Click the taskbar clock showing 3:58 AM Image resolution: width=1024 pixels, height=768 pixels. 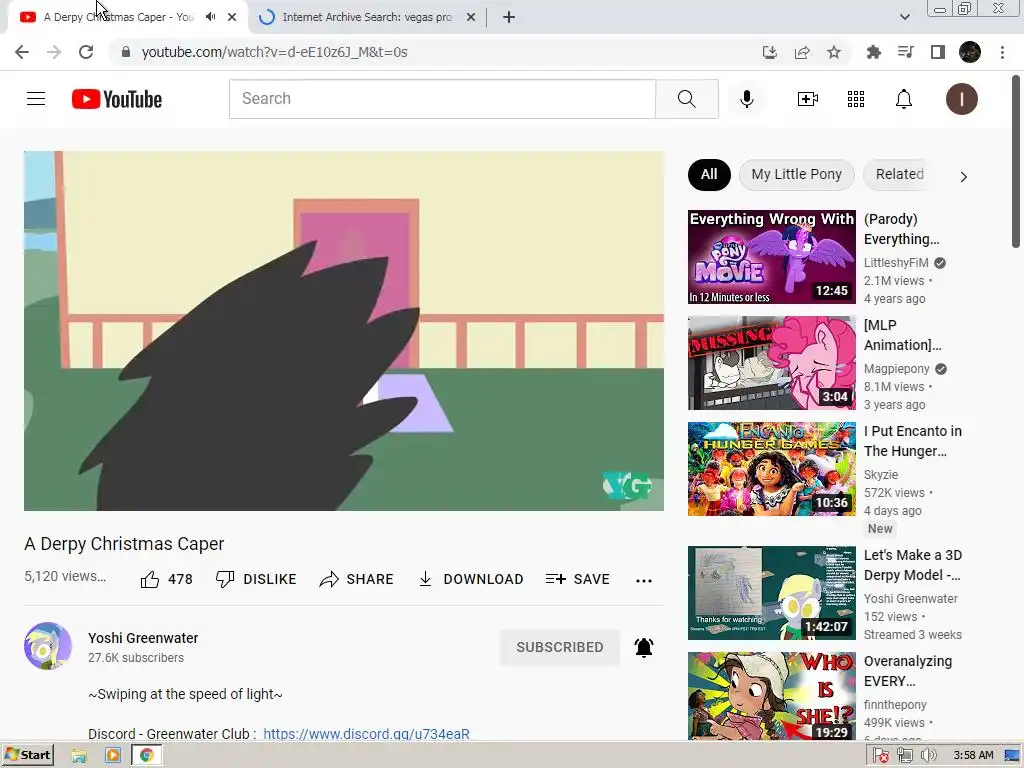pos(973,756)
